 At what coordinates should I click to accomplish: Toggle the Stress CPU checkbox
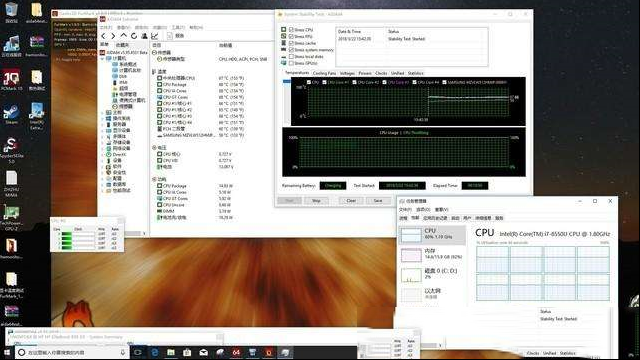click(291, 30)
